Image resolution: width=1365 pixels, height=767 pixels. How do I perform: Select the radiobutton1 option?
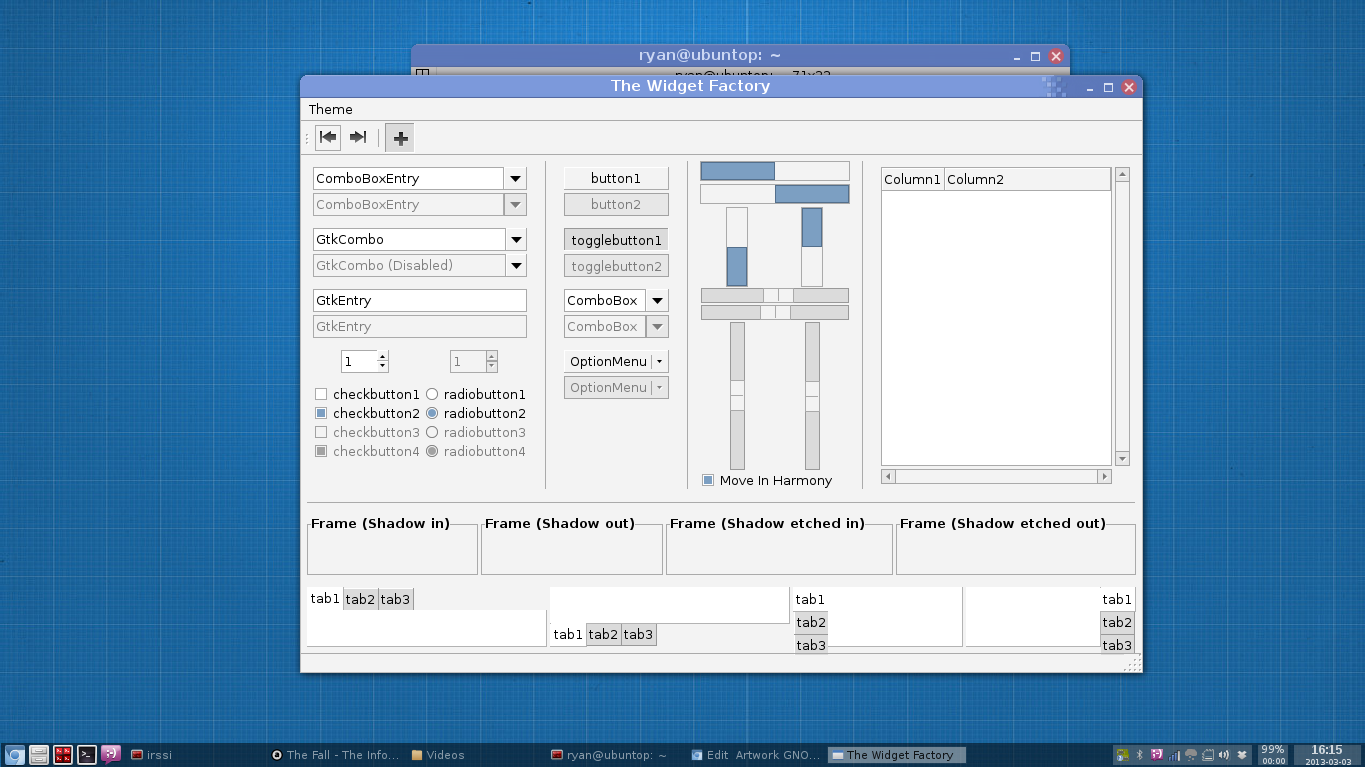[432, 395]
